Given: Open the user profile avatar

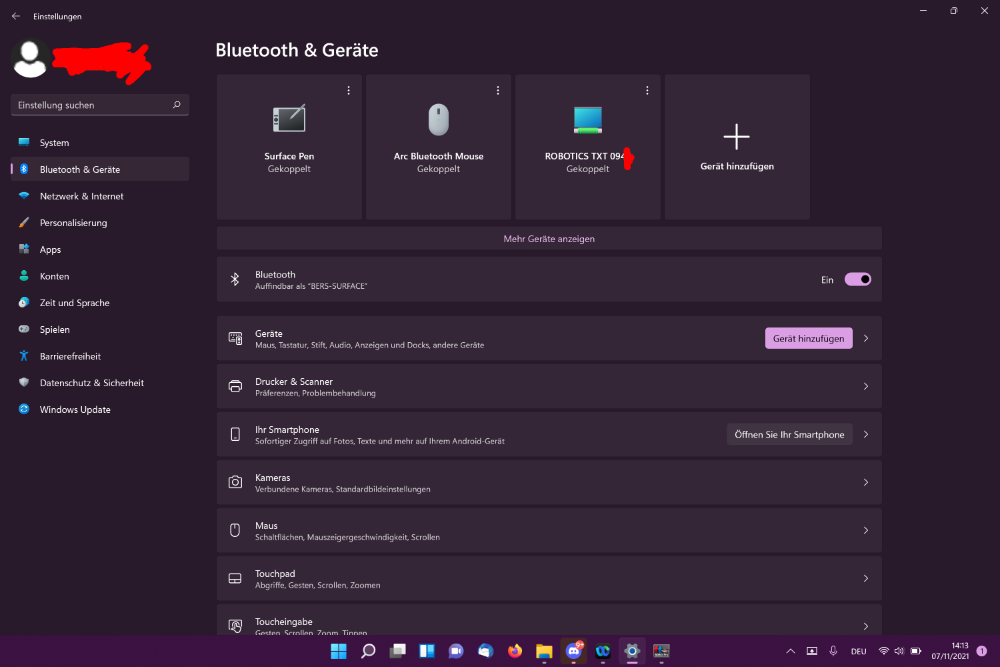Looking at the screenshot, I should 30,58.
